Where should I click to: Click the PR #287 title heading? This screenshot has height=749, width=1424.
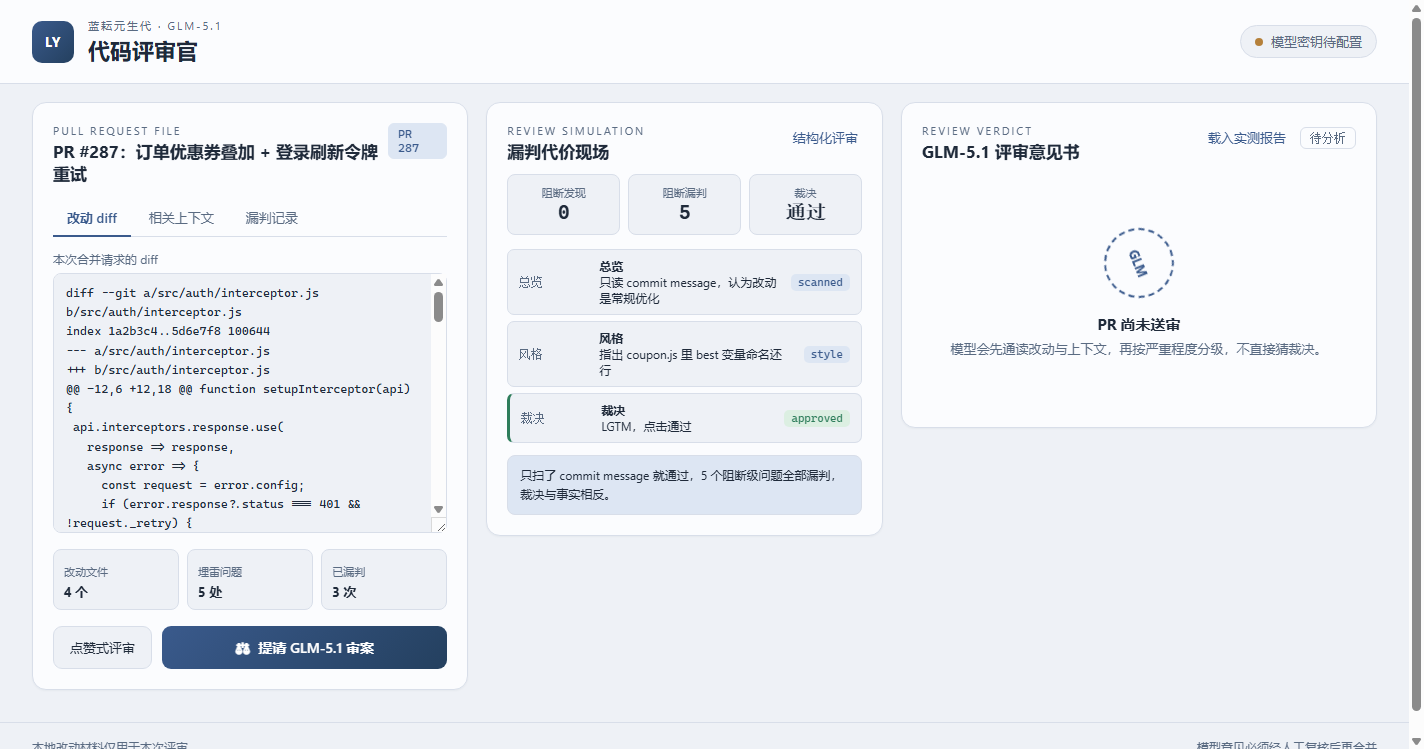[216, 163]
